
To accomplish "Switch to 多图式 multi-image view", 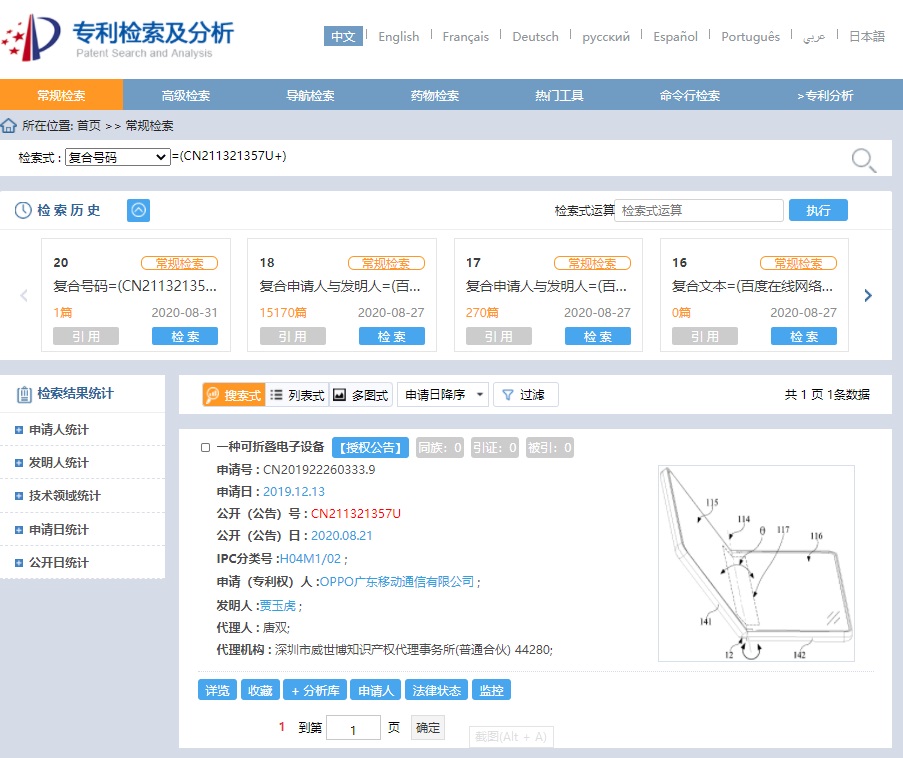I will [x=360, y=395].
